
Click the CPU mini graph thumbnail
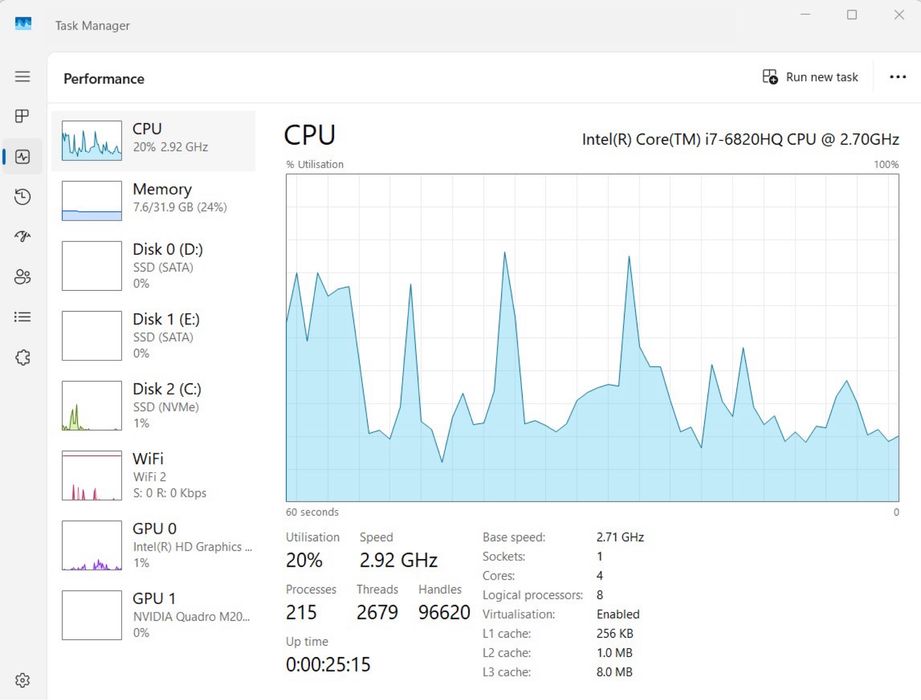pos(92,140)
